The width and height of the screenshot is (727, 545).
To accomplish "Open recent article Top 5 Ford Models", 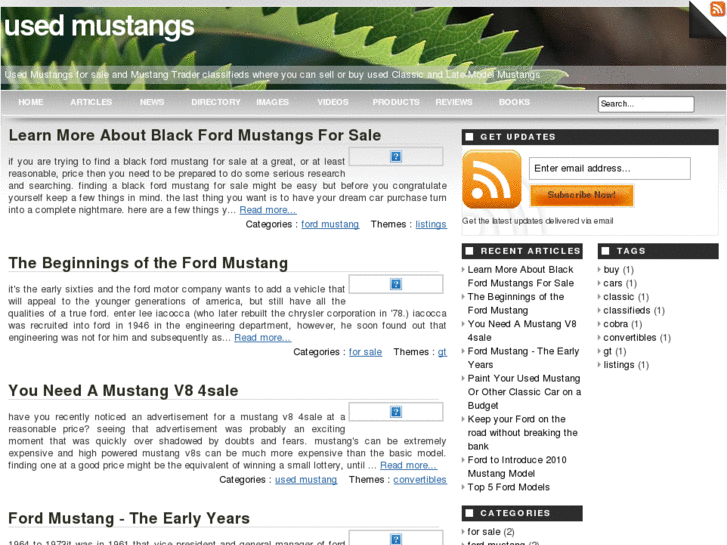I will (509, 487).
